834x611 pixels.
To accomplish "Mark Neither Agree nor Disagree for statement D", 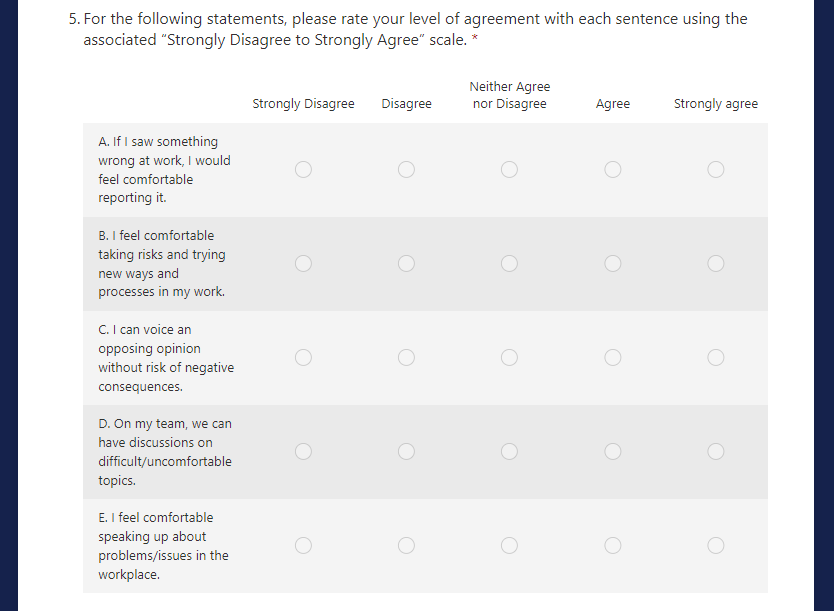I will coord(509,452).
